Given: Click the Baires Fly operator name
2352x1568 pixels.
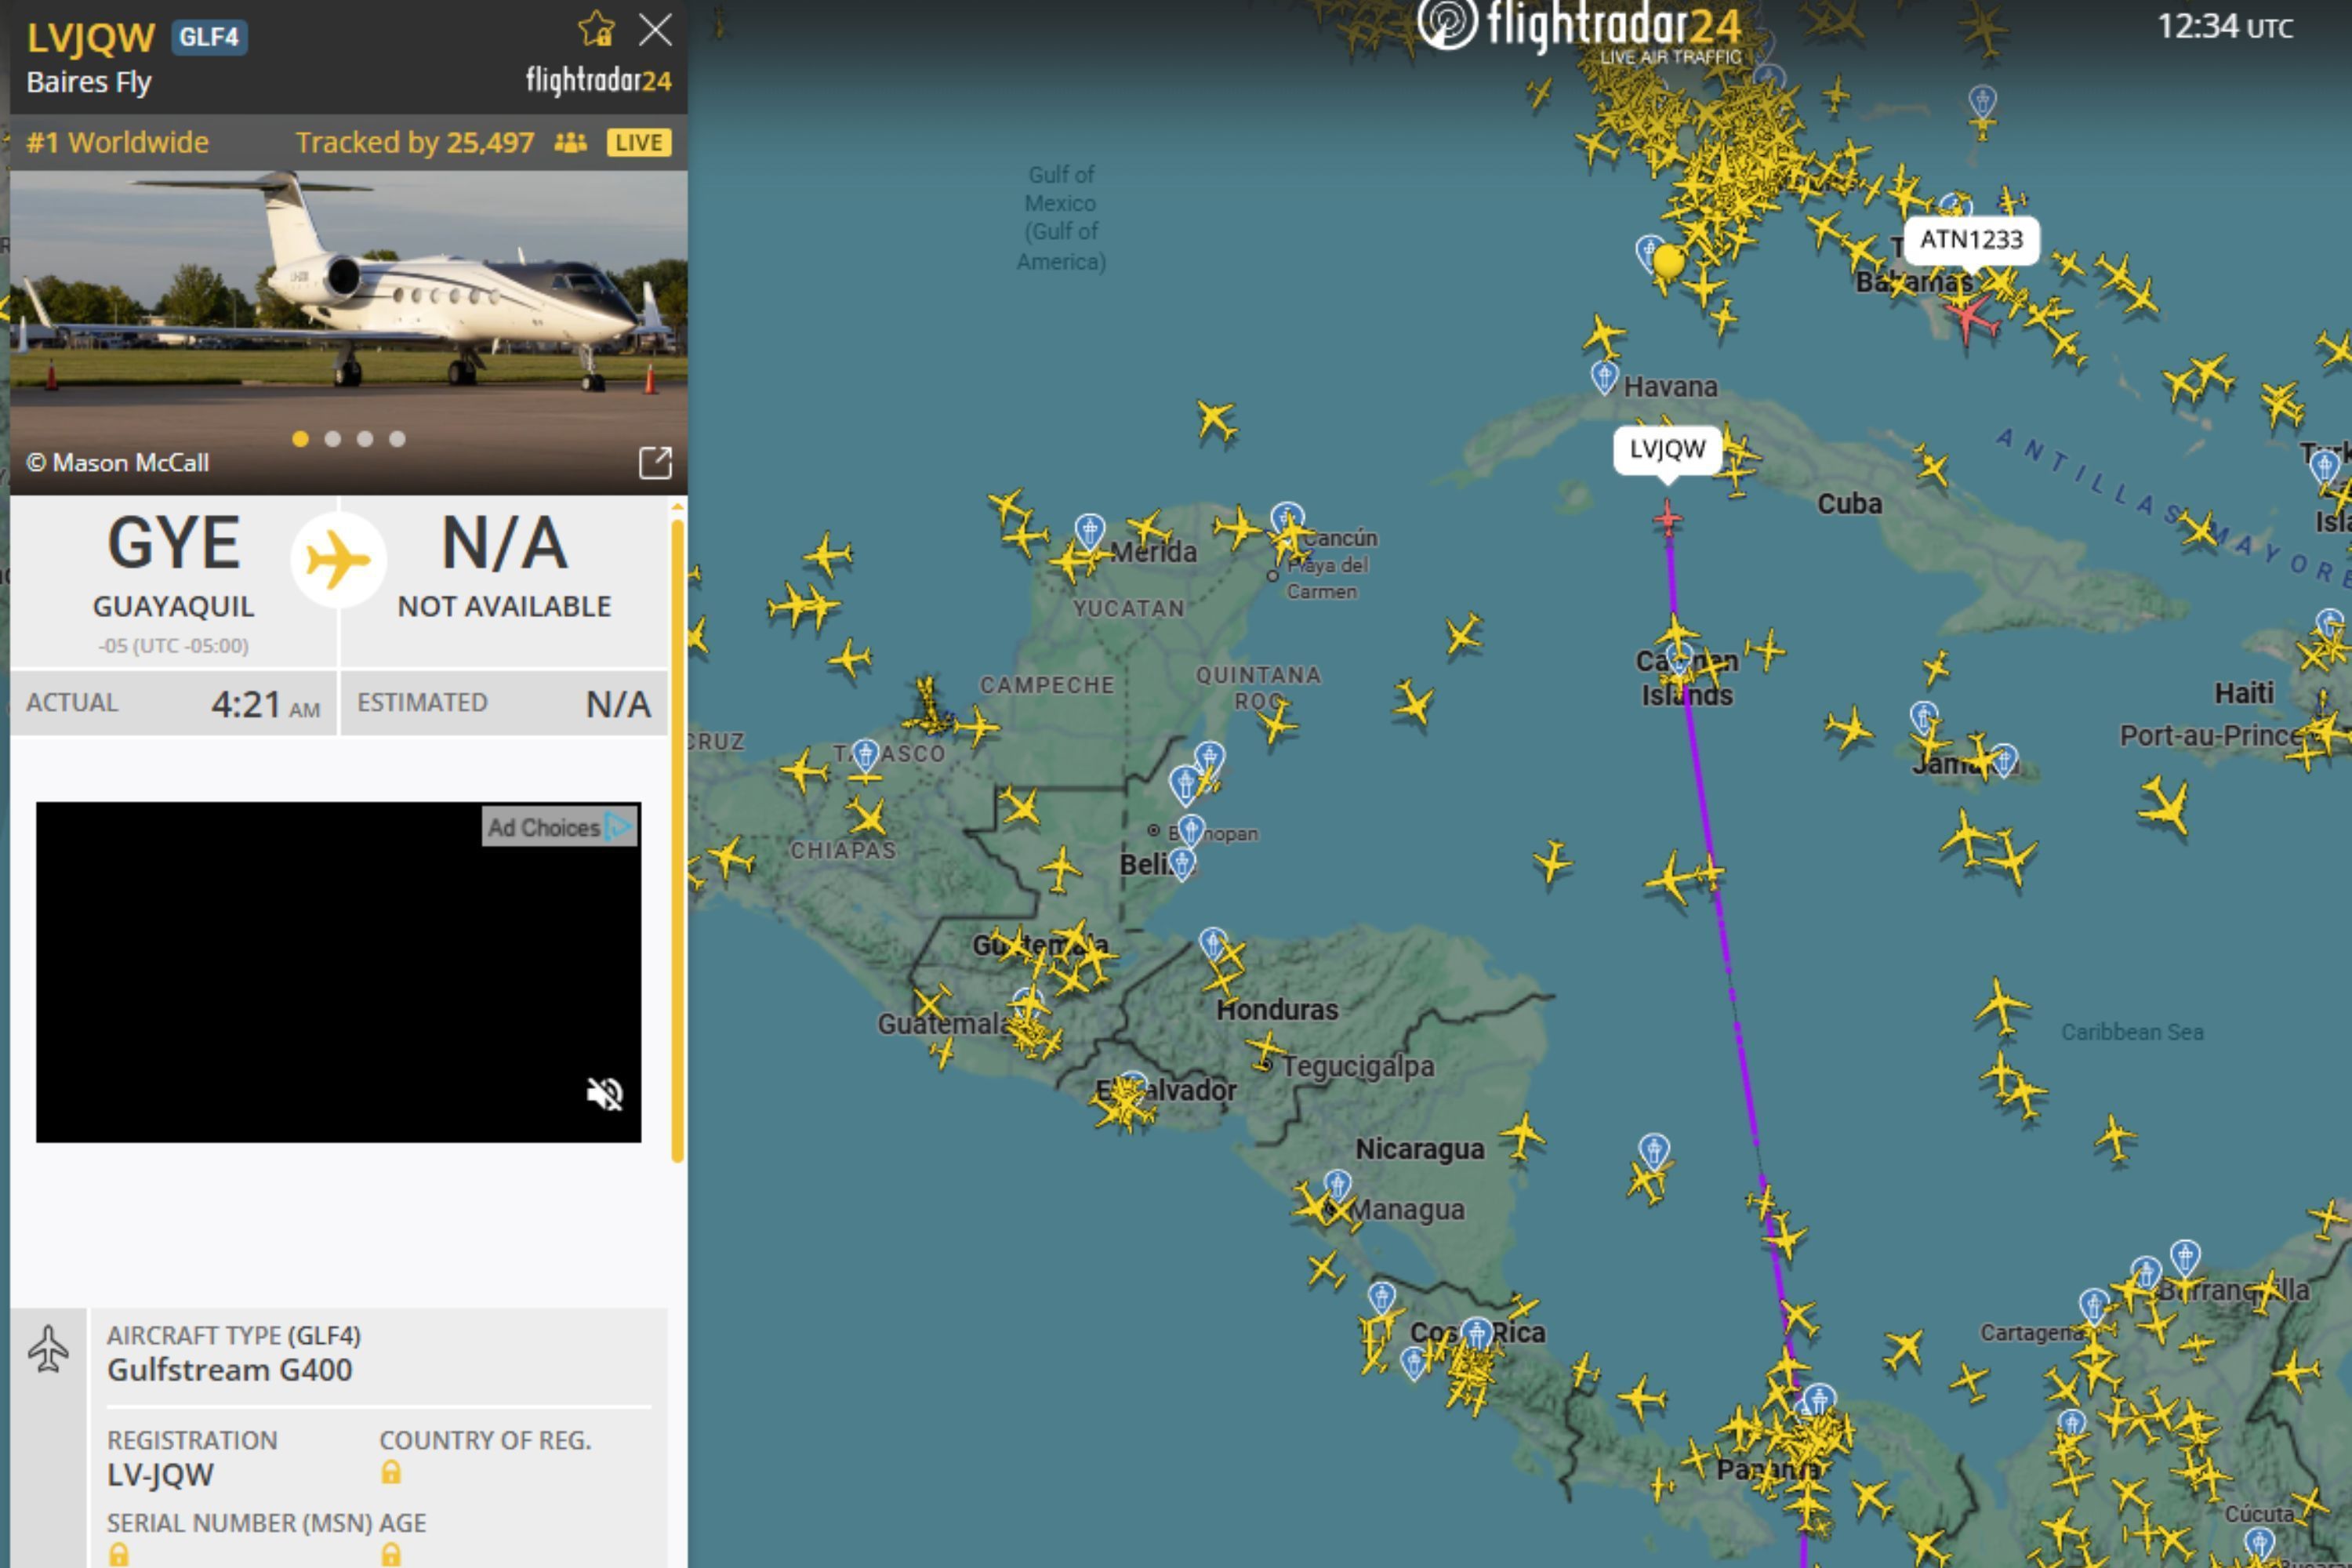Looking at the screenshot, I should 88,82.
